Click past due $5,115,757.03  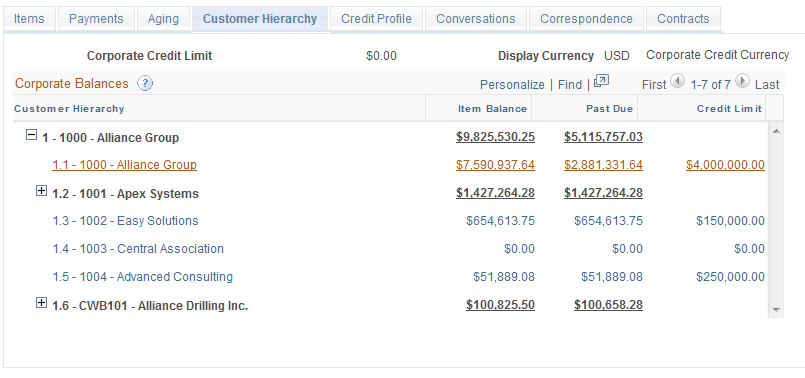pyautogui.click(x=603, y=137)
